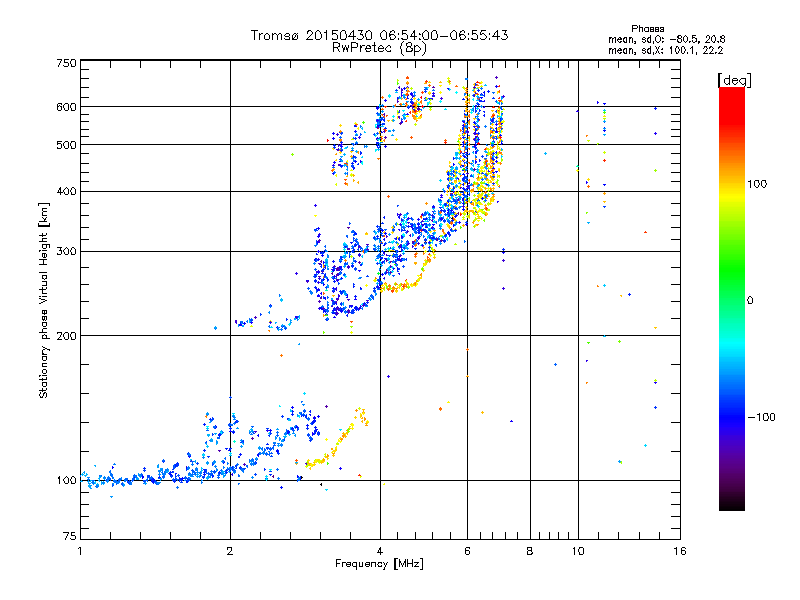This screenshot has height=600, width=800.
Task: Click the y-axis tick label "400"
Action: point(66,192)
